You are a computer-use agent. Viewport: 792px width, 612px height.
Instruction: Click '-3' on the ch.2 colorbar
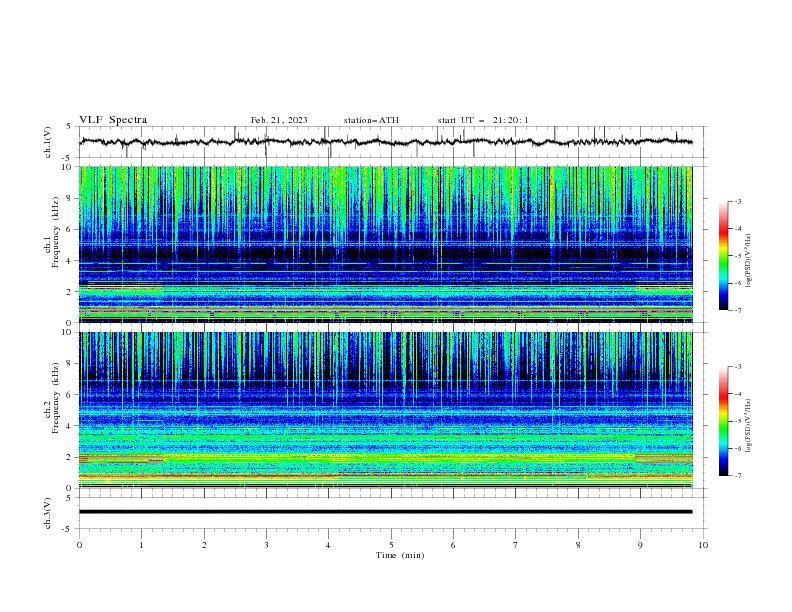point(738,367)
